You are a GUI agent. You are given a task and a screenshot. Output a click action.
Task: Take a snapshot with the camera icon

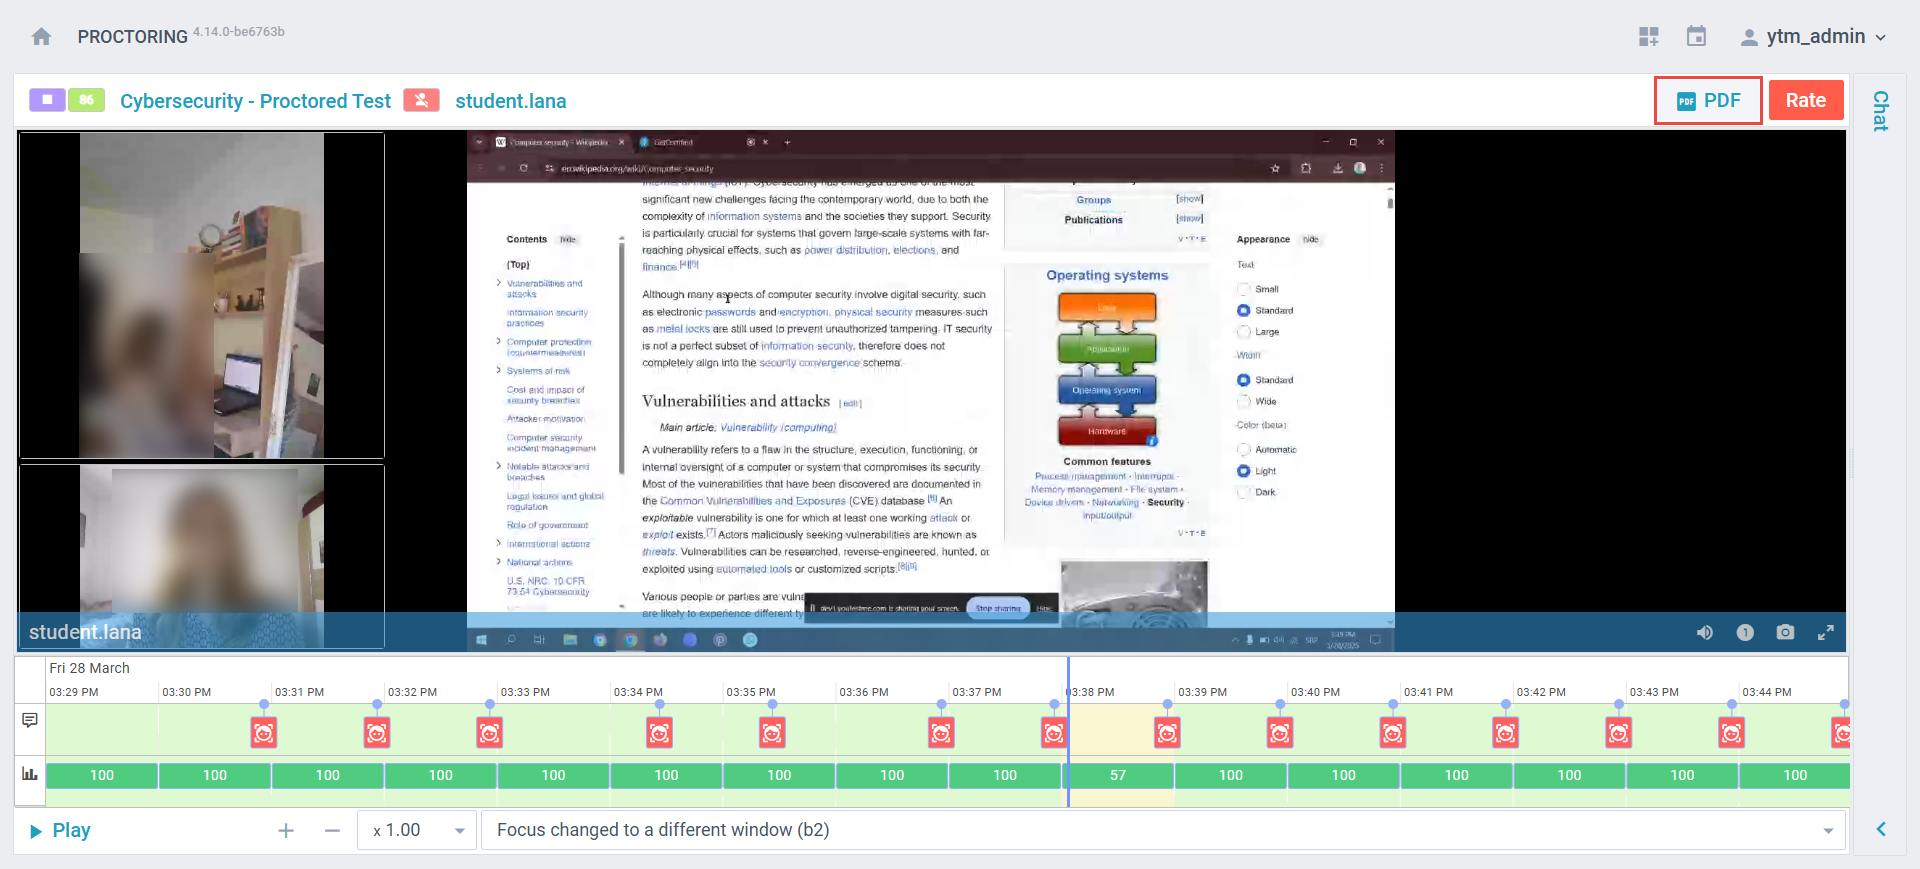(x=1785, y=632)
